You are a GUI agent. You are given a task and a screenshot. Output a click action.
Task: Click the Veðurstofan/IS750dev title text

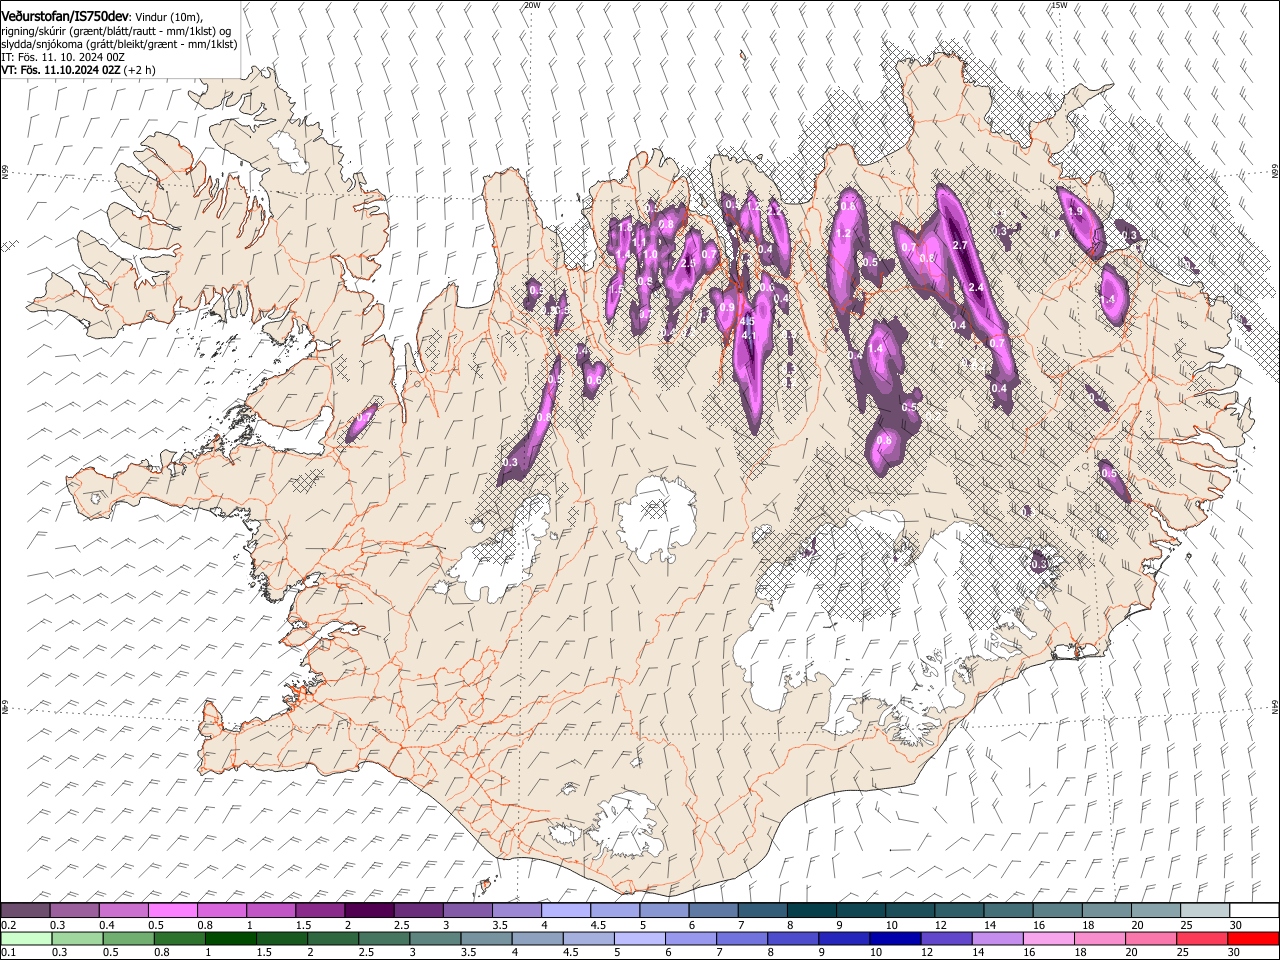click(65, 16)
